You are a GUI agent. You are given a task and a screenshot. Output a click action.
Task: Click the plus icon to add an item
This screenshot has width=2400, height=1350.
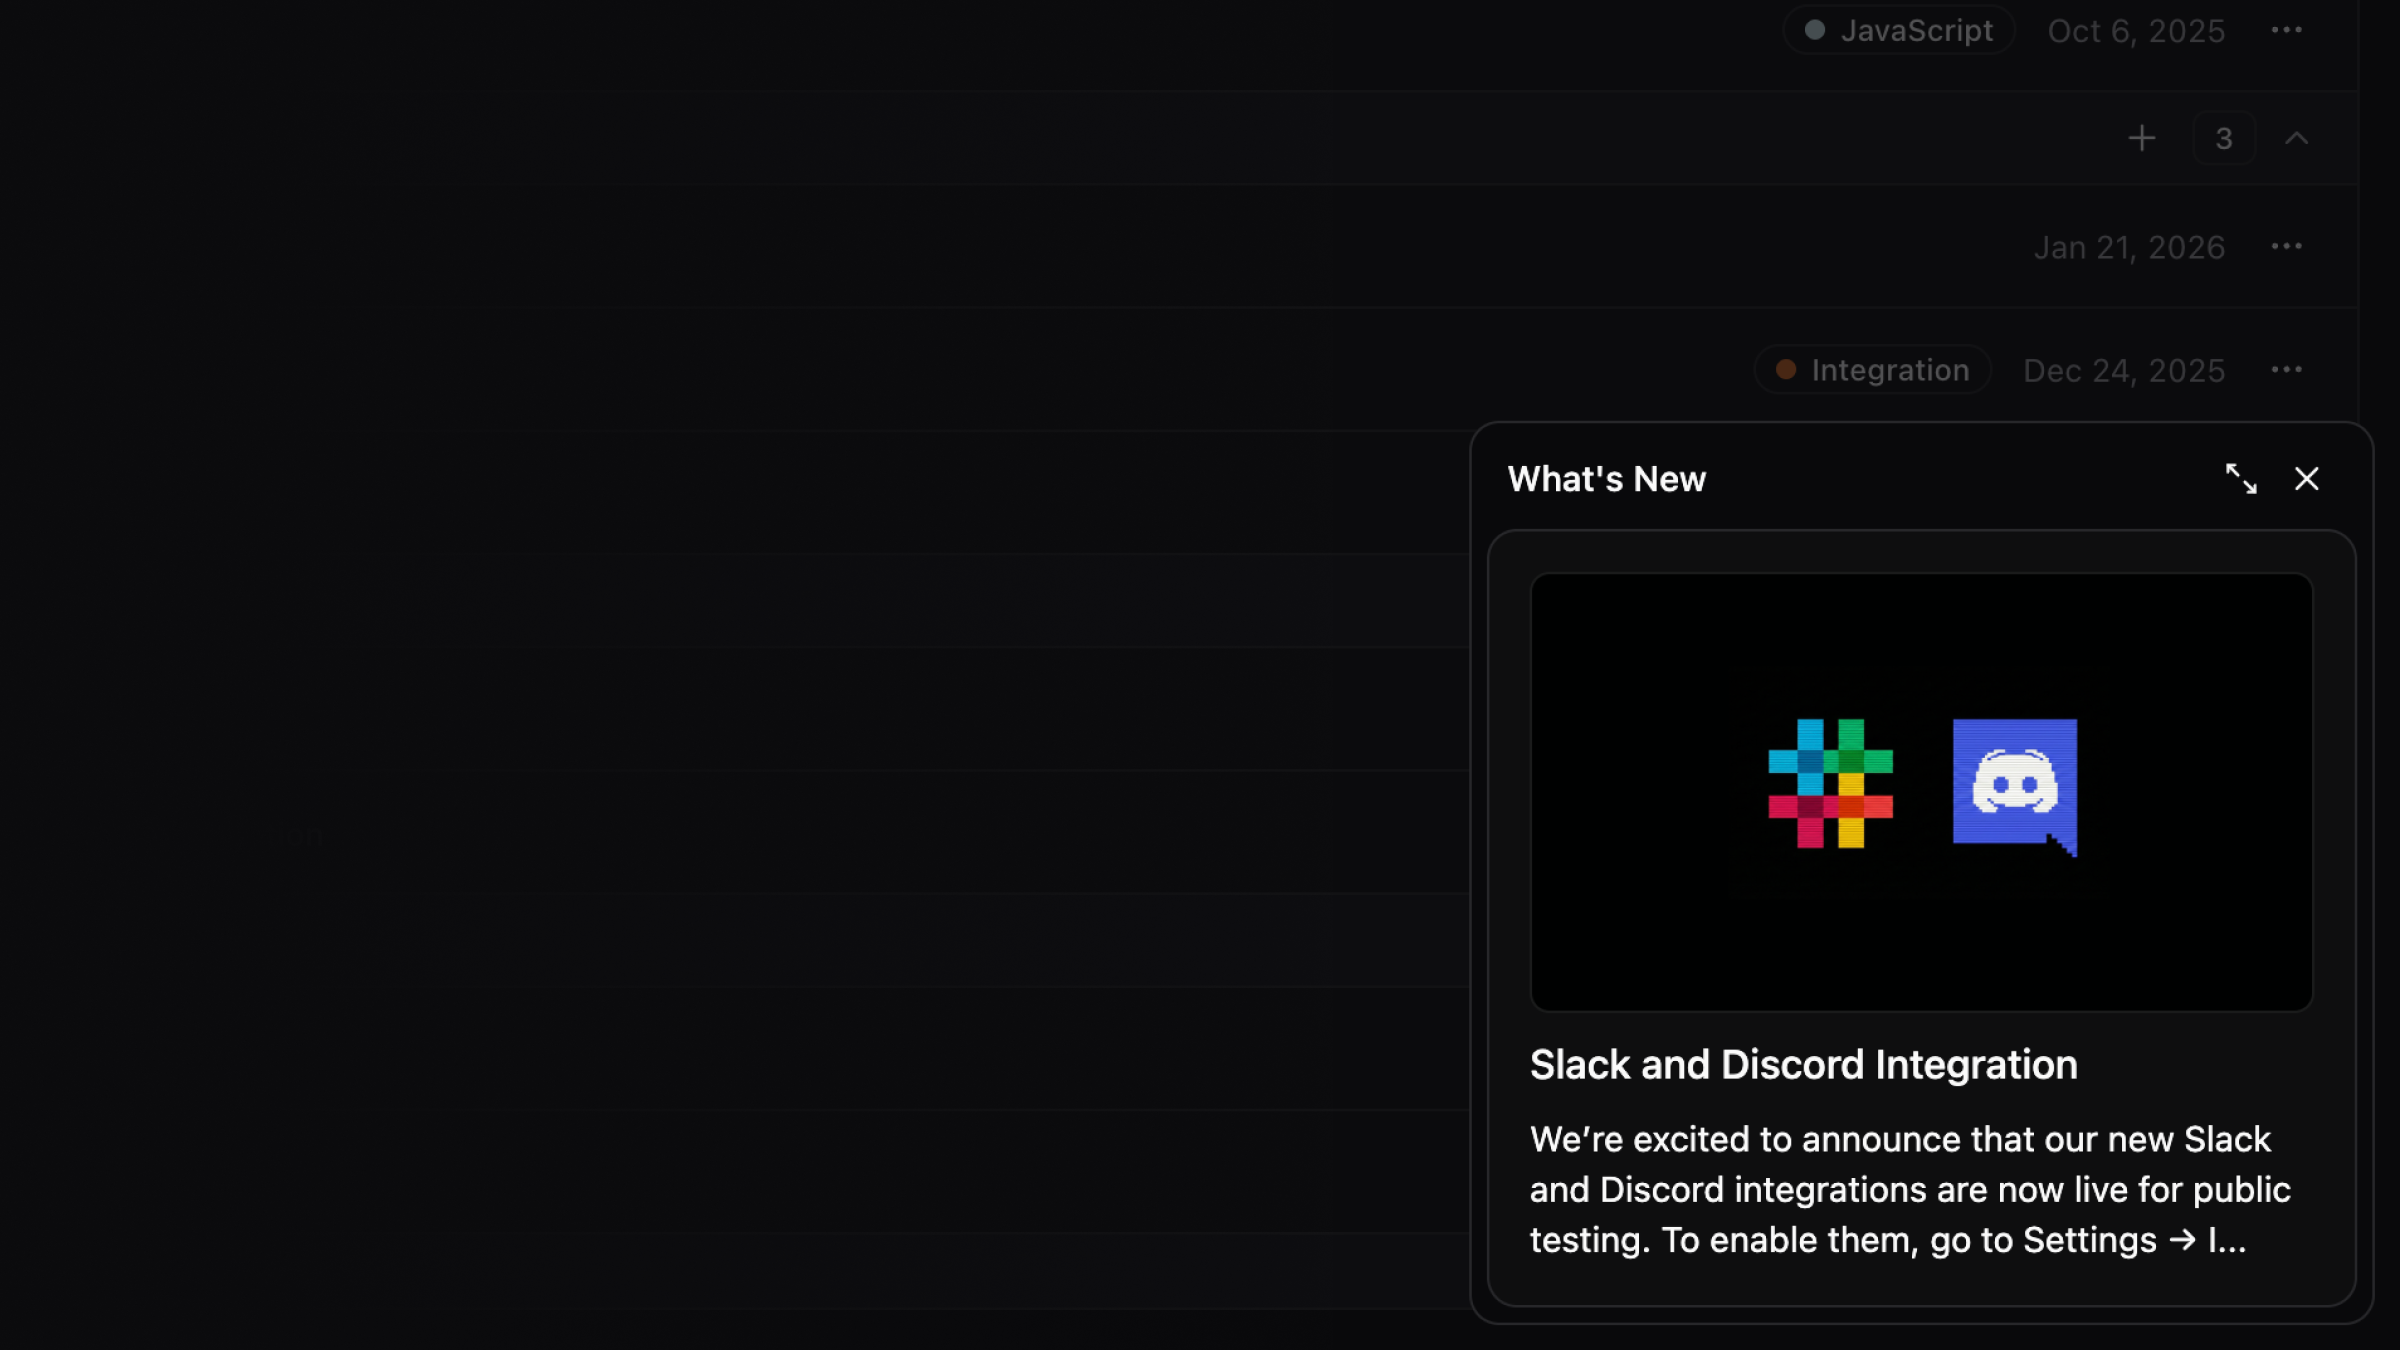pyautogui.click(x=2141, y=138)
